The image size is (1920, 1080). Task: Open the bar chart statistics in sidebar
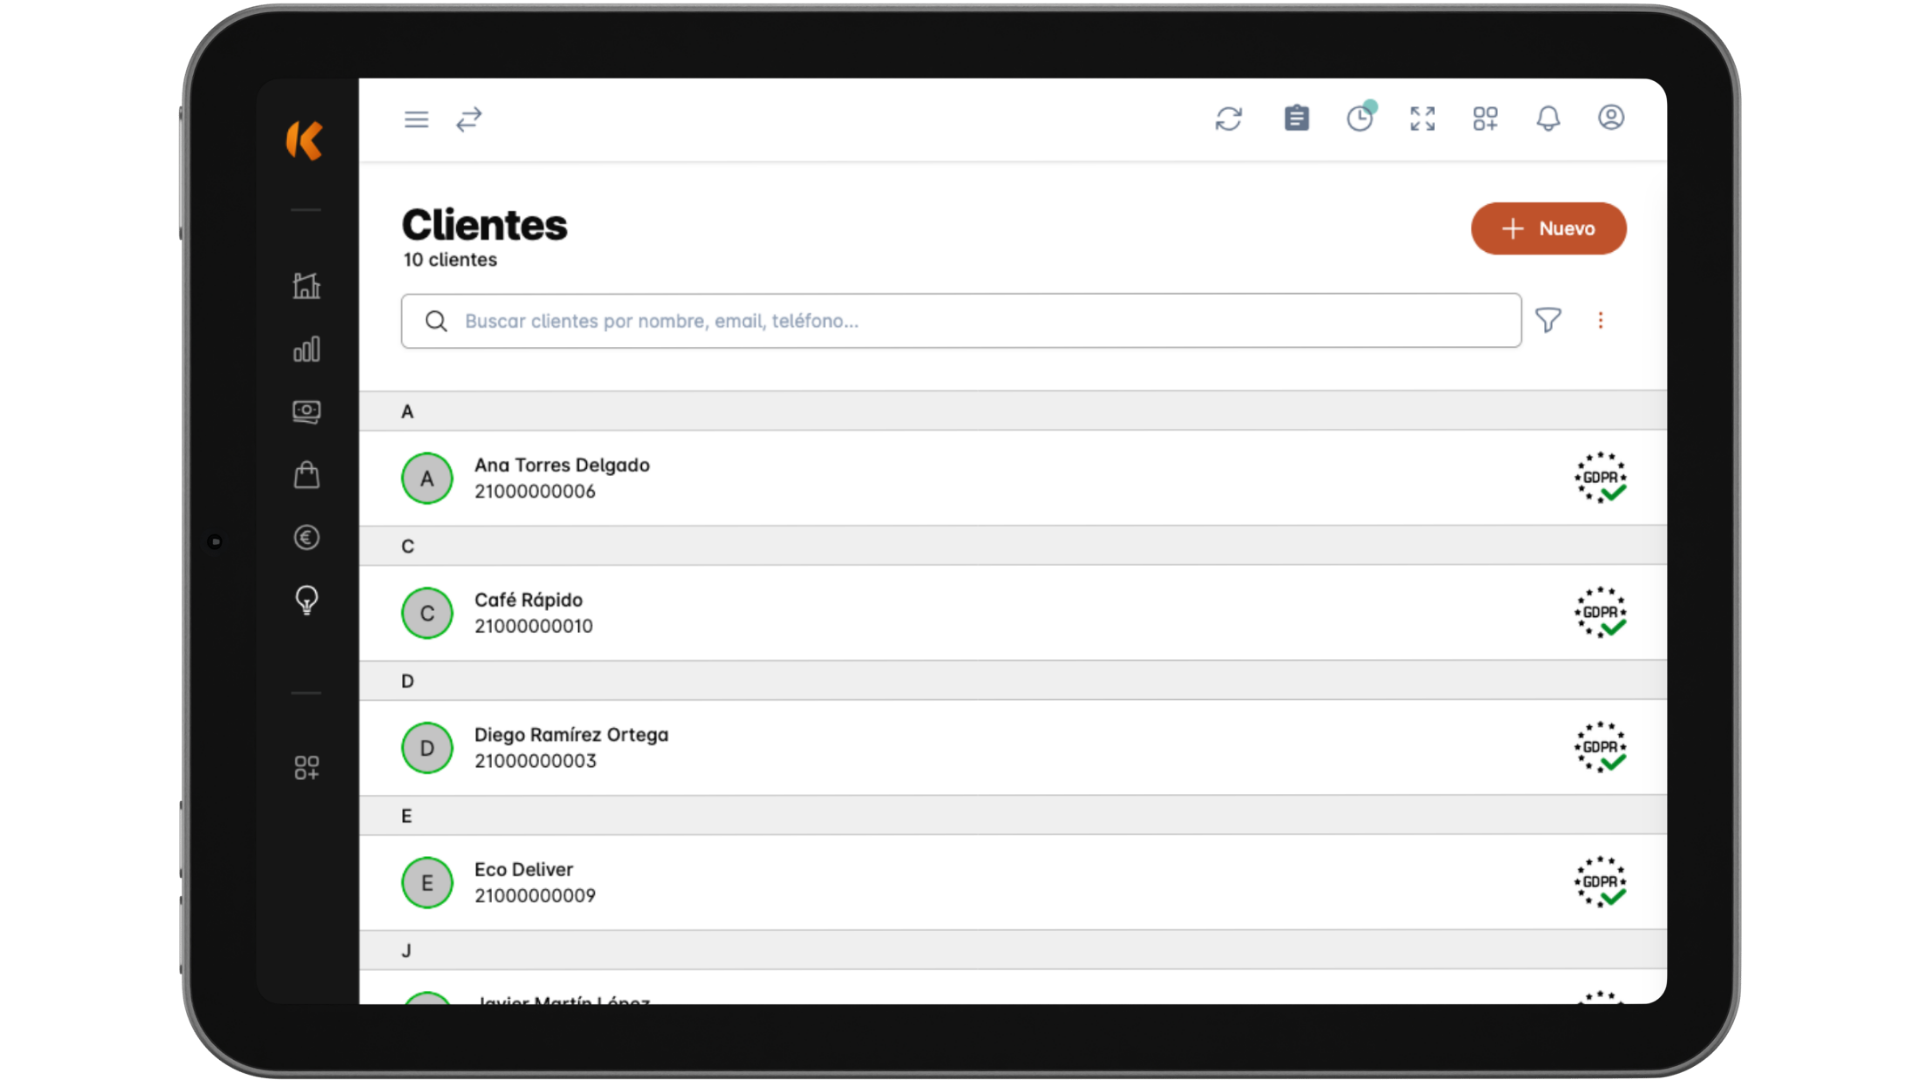pyautogui.click(x=307, y=349)
